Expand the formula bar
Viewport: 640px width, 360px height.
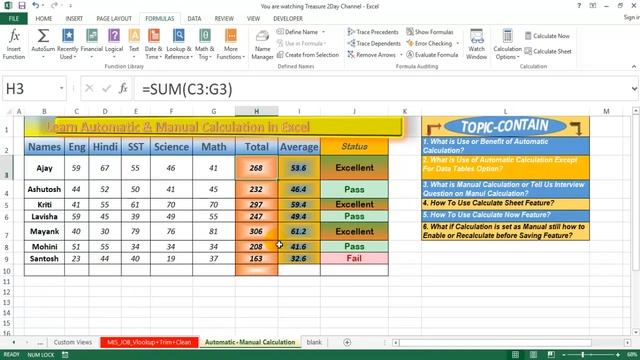[x=634, y=89]
